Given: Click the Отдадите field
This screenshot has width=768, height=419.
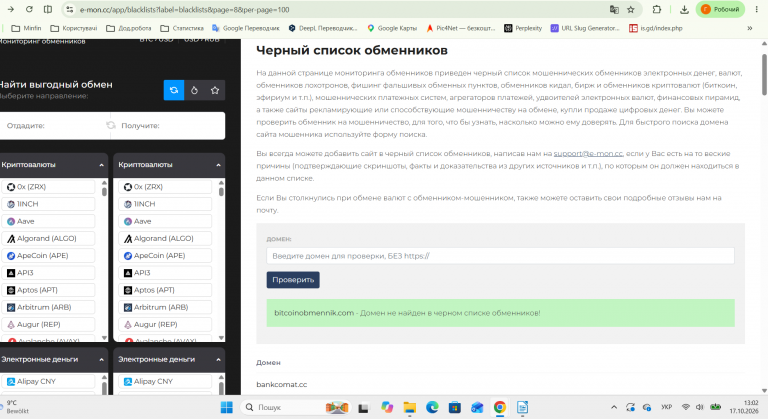Looking at the screenshot, I should pos(52,125).
